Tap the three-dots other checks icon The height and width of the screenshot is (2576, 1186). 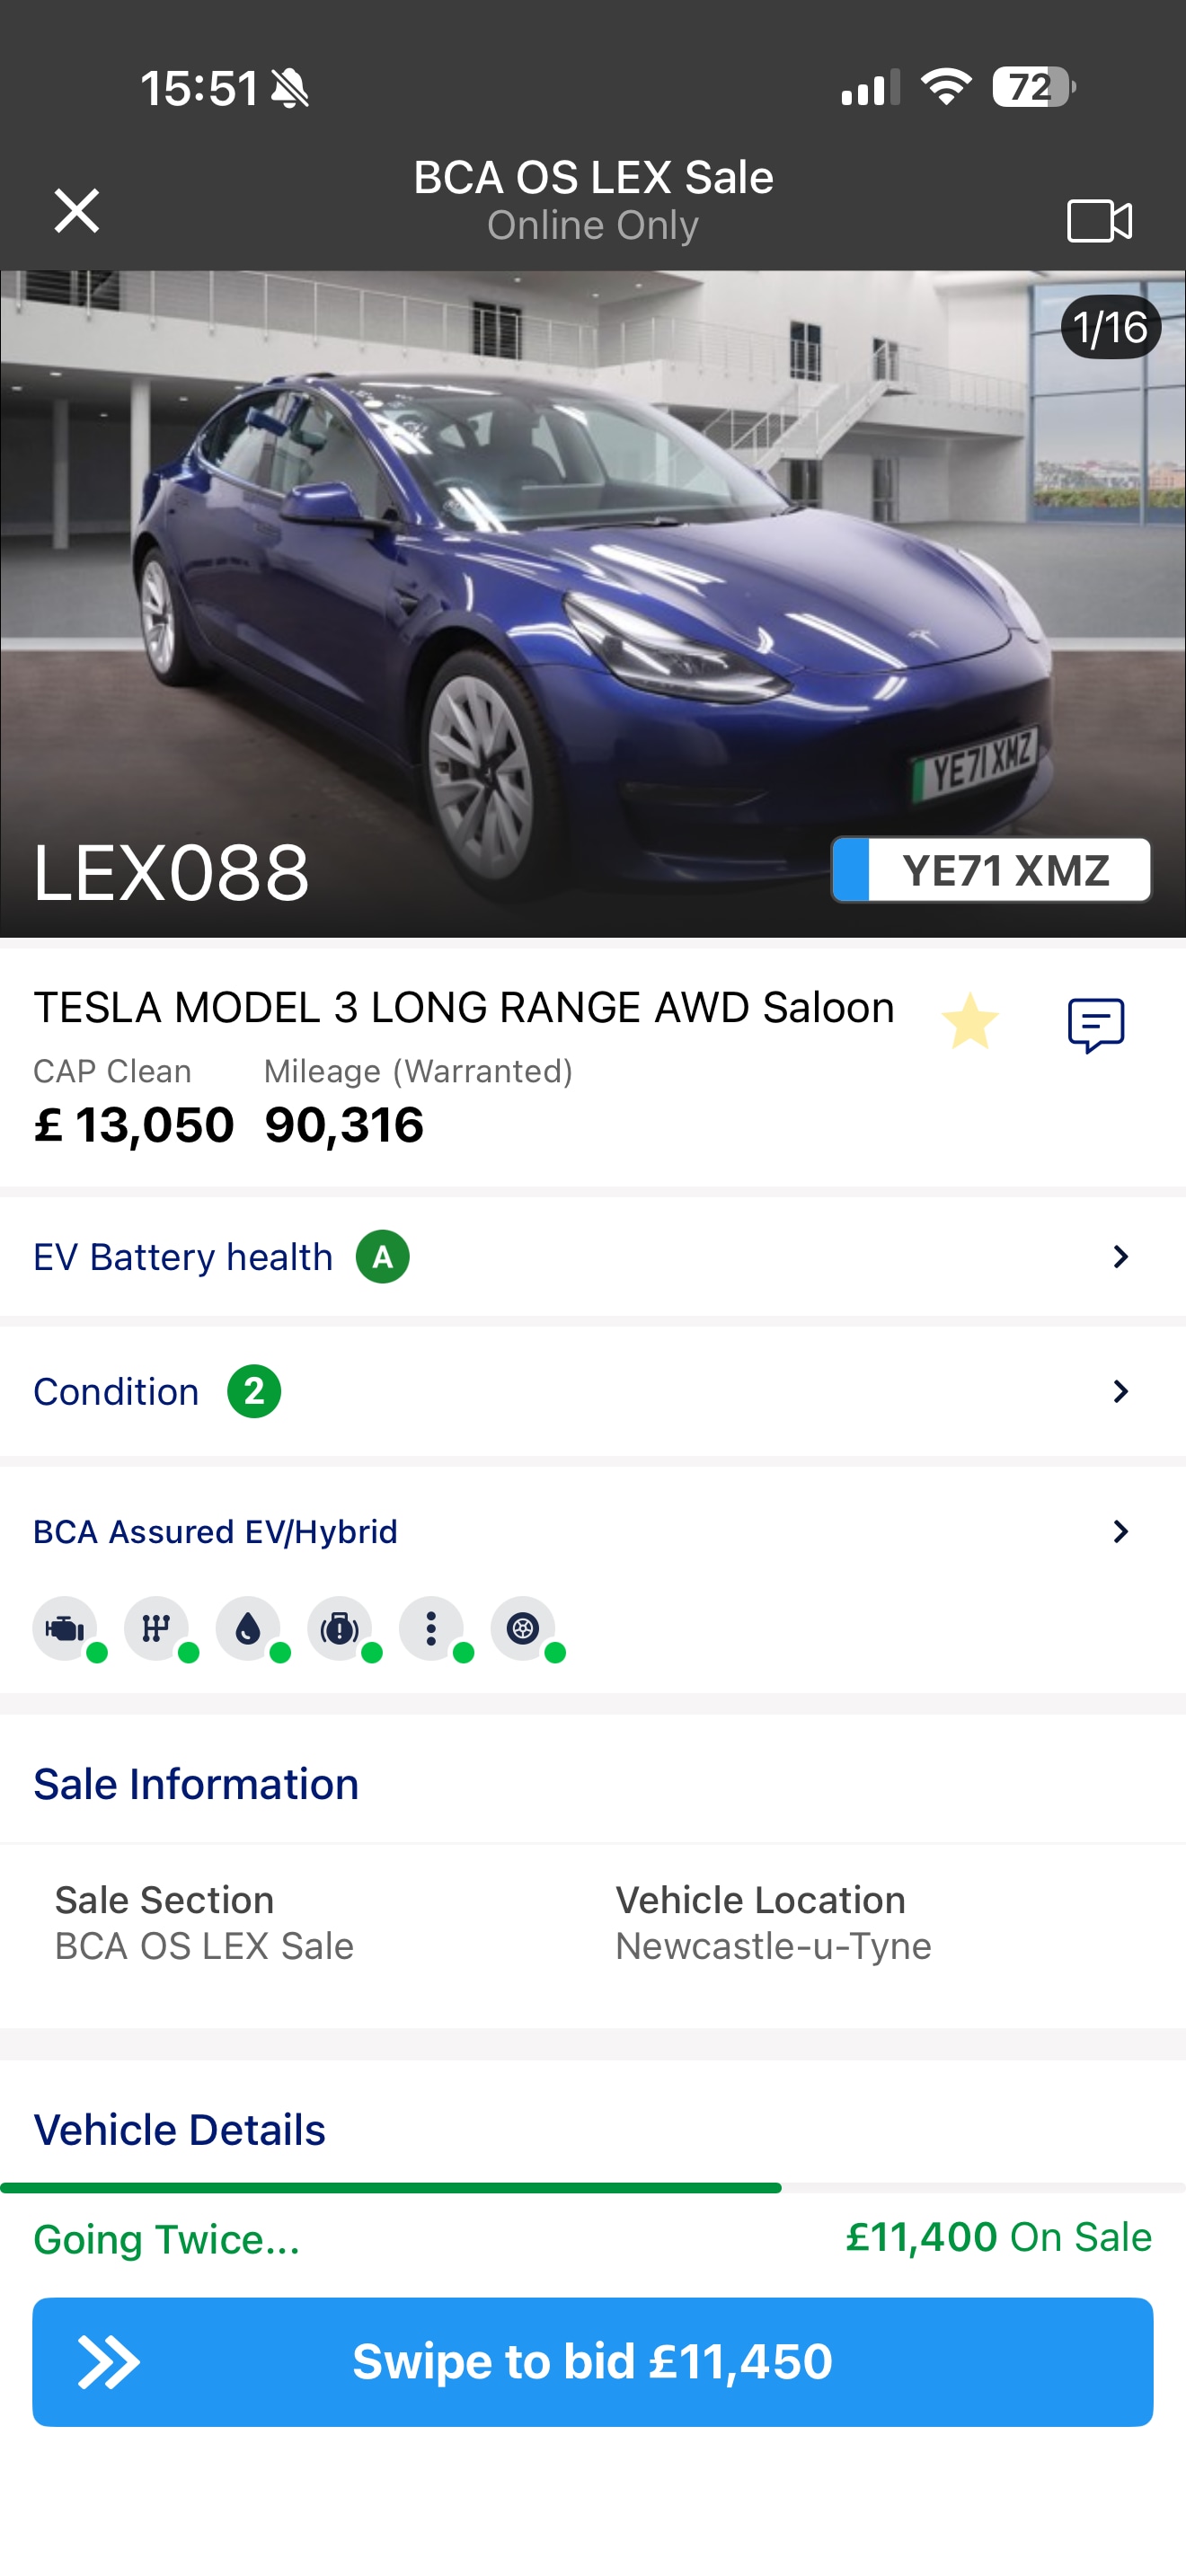[431, 1629]
